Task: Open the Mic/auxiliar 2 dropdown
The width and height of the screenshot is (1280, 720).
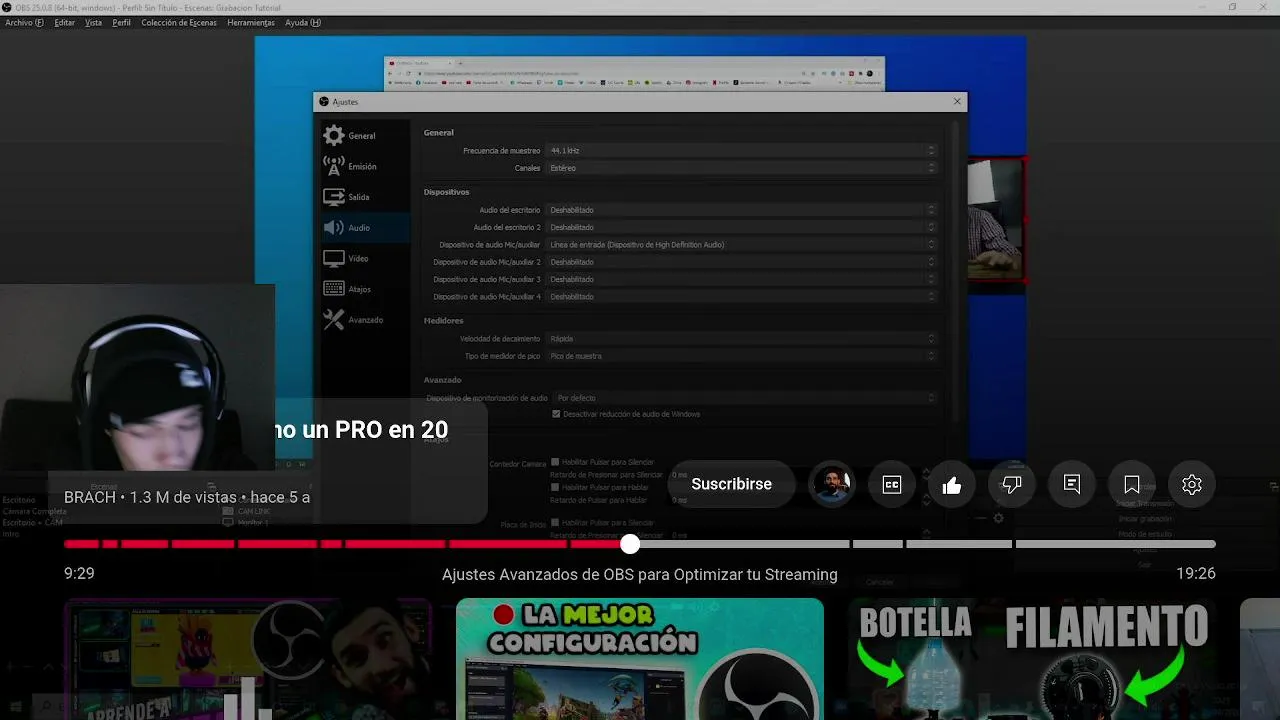Action: 741,262
